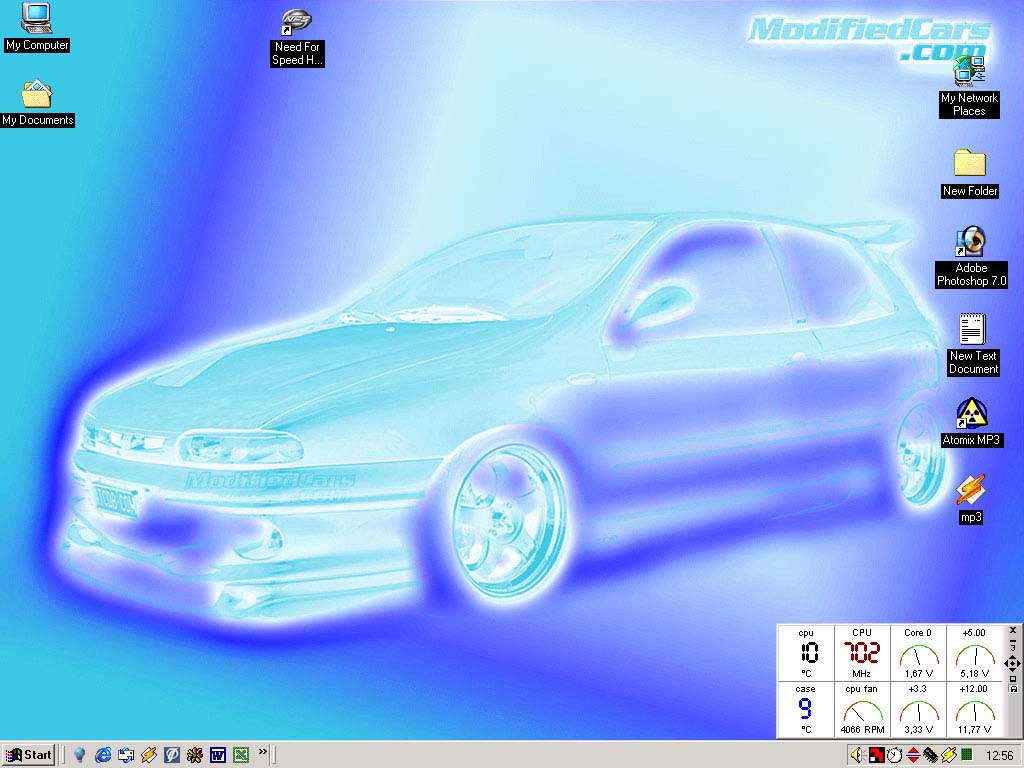Select the mp3 Winamp shortcut icon

click(x=970, y=490)
